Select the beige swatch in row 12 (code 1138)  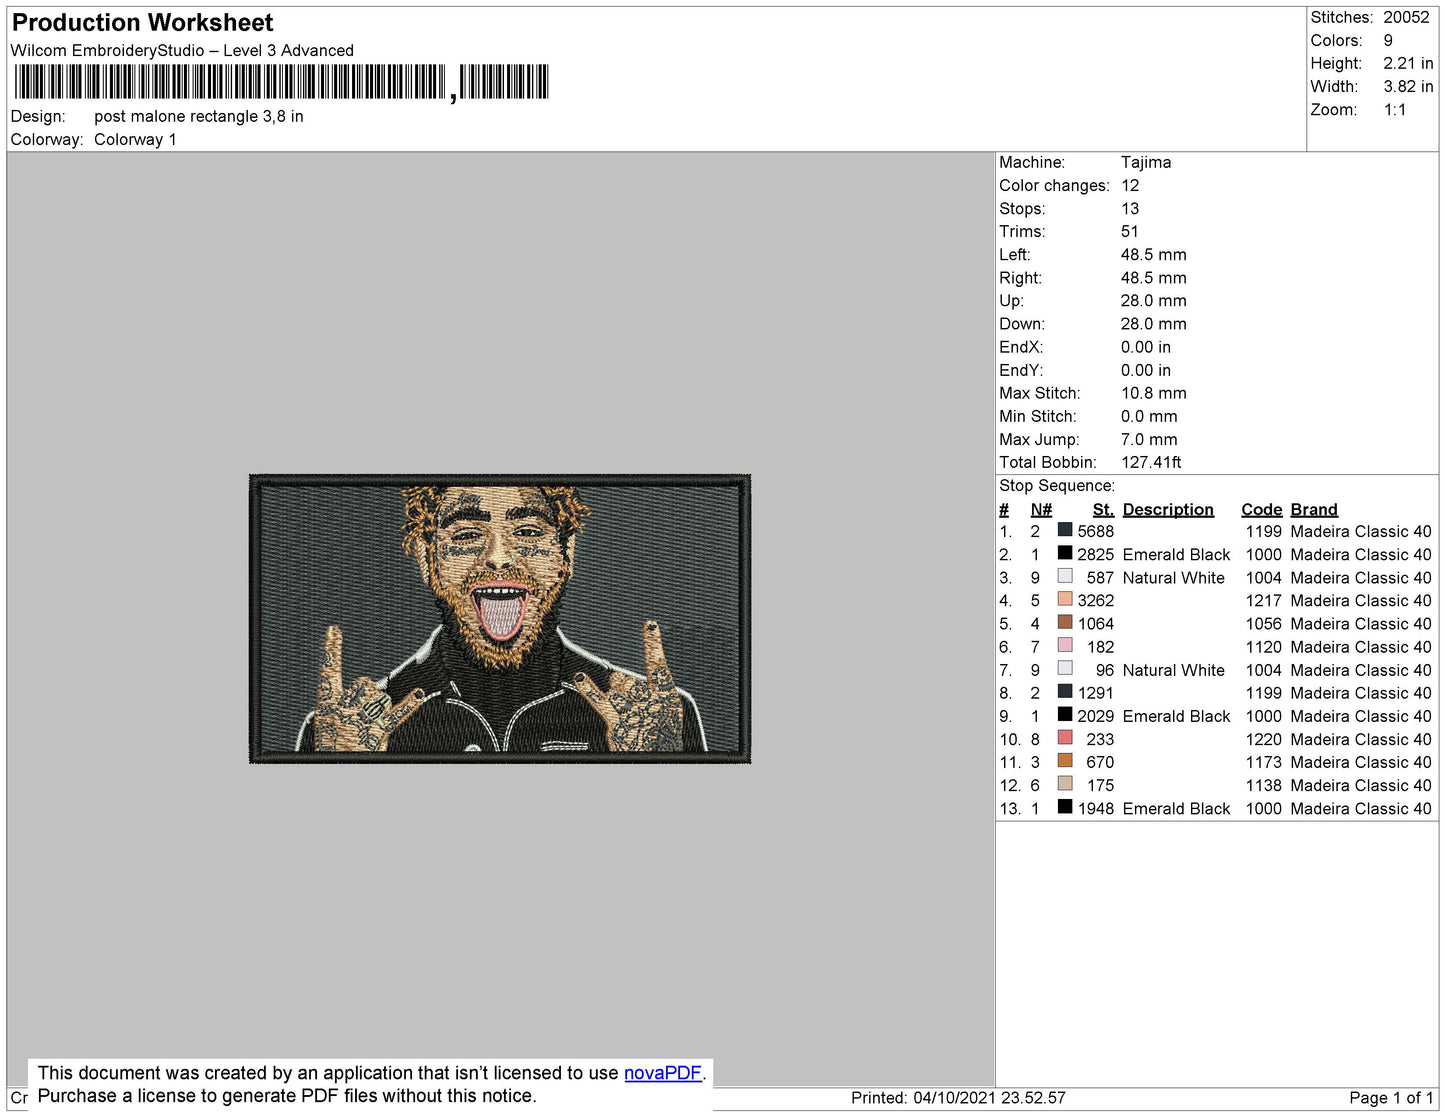click(1065, 783)
